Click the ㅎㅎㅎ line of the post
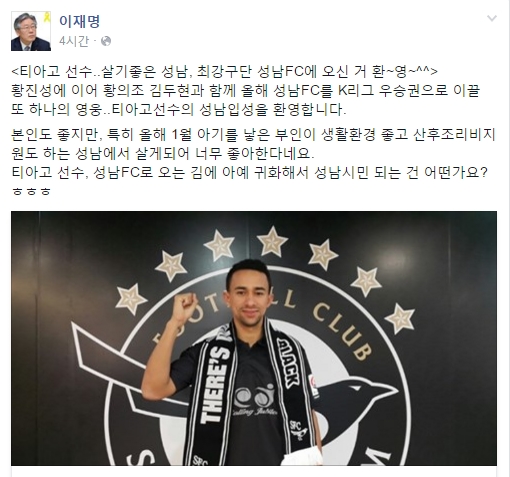Viewport: 510px width, 477px height. tap(31, 191)
